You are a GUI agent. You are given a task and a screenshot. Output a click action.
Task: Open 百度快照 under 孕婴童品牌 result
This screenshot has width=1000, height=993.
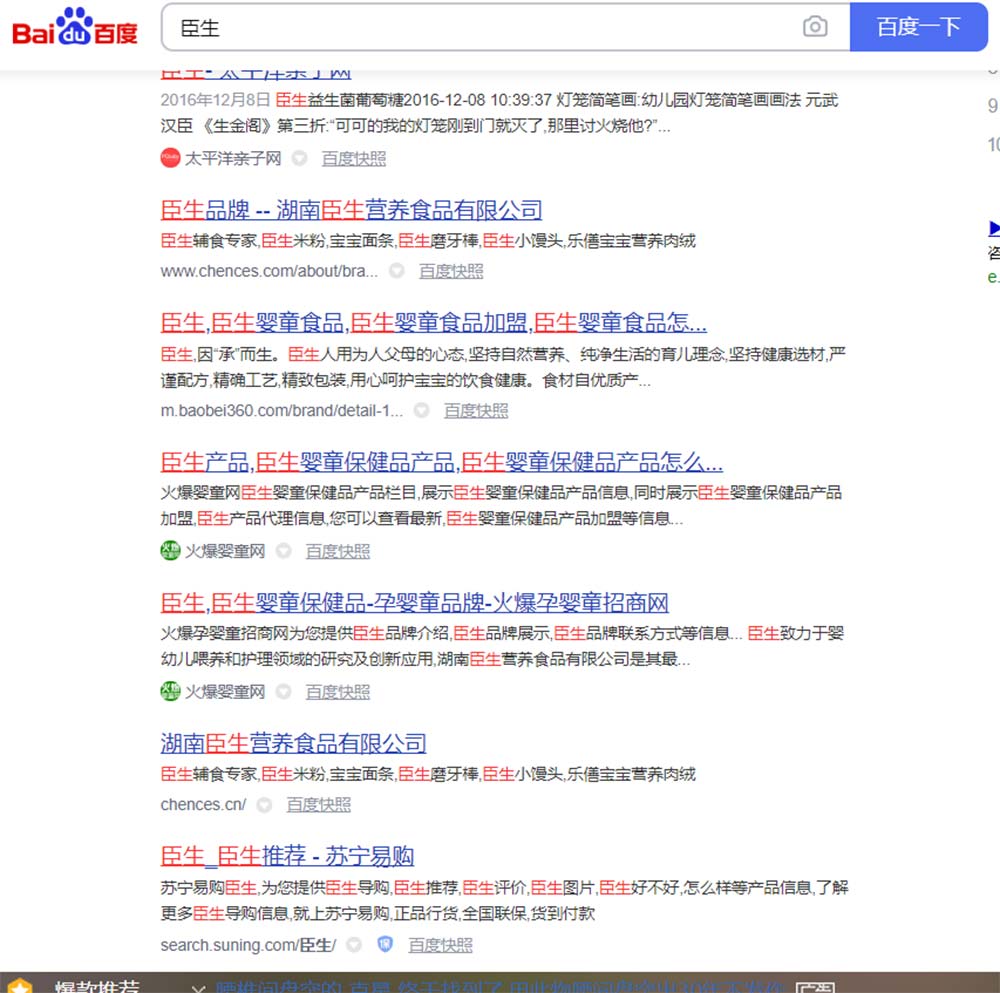click(338, 692)
